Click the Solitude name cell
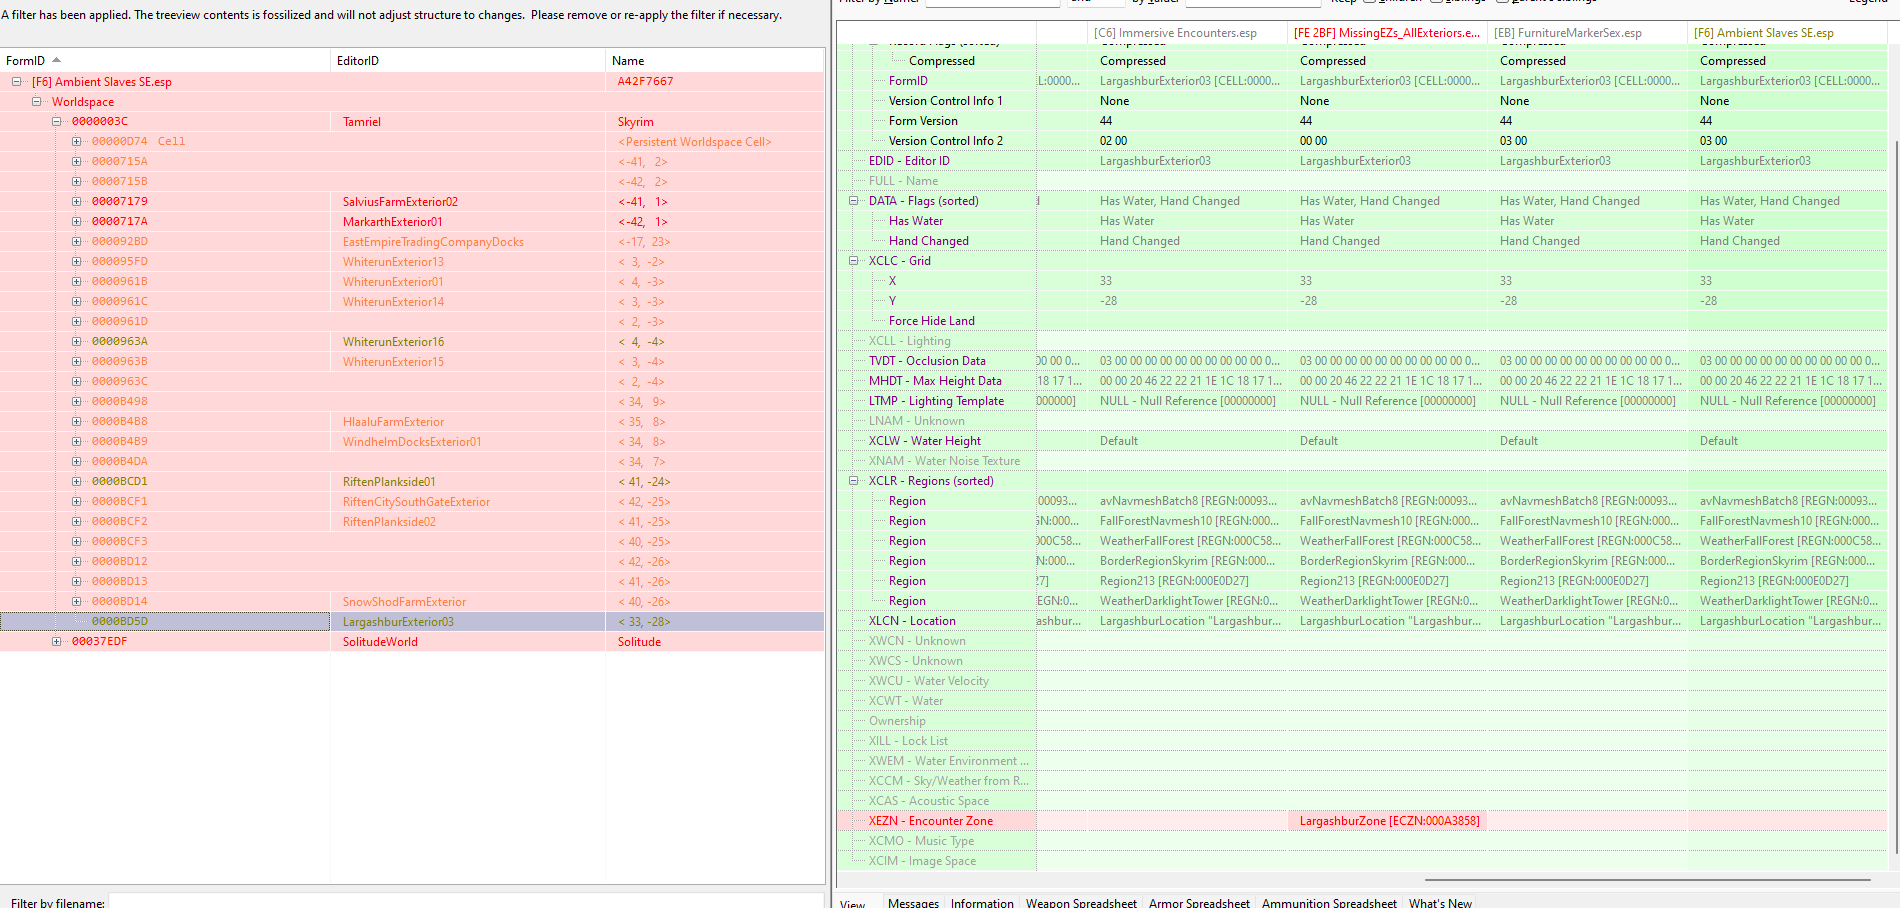This screenshot has height=908, width=1900. pyautogui.click(x=639, y=642)
